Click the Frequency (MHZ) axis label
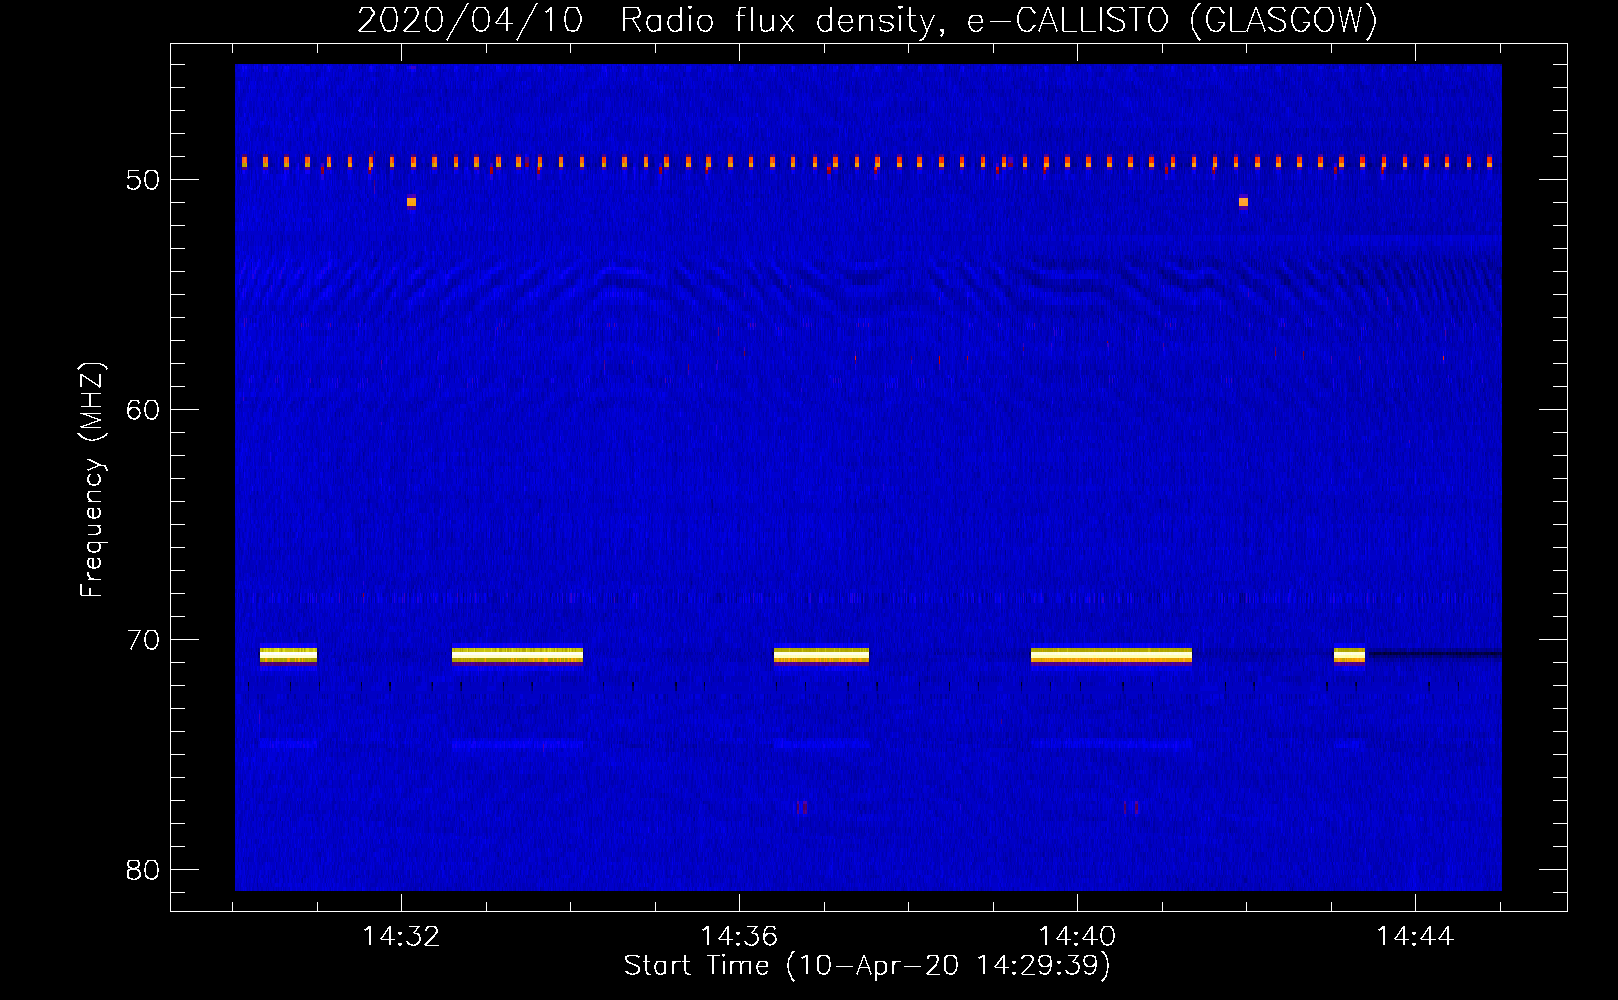Screen dimensions: 1618x1000 [92, 480]
